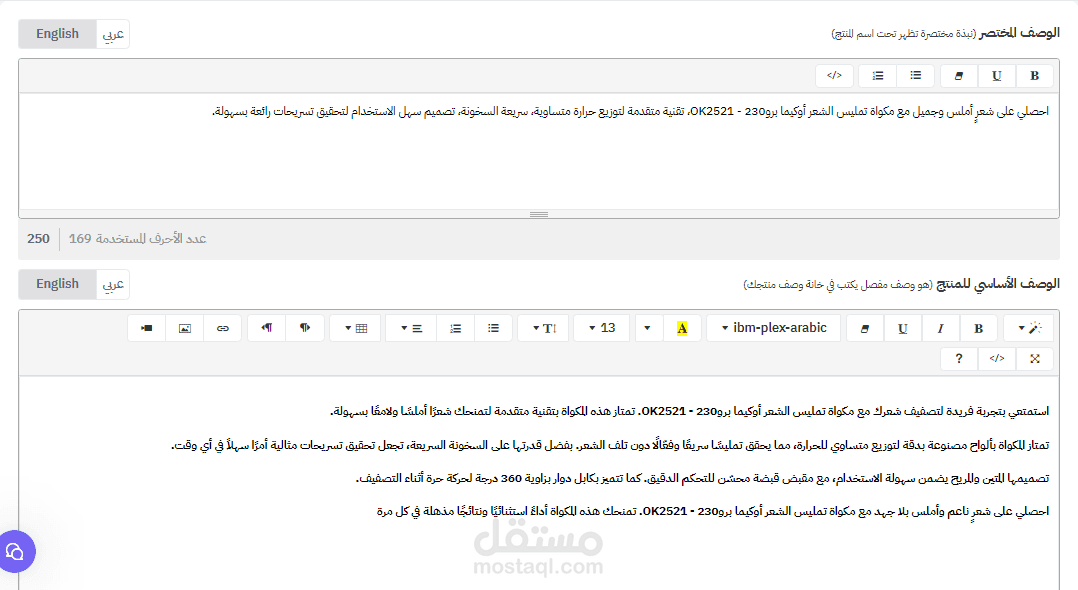The width and height of the screenshot is (1078, 590).
Task: Insert numbered list in short description editor
Action: [878, 76]
